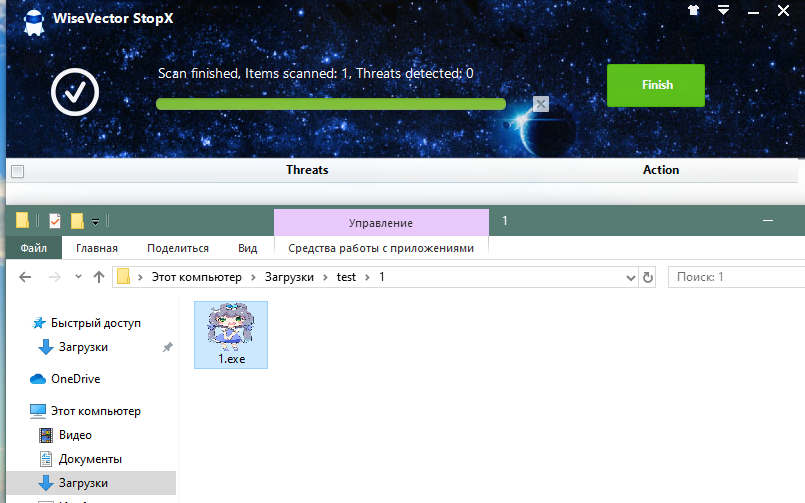Minimize the WiseVector StopX window
805x503 pixels.
[753, 11]
